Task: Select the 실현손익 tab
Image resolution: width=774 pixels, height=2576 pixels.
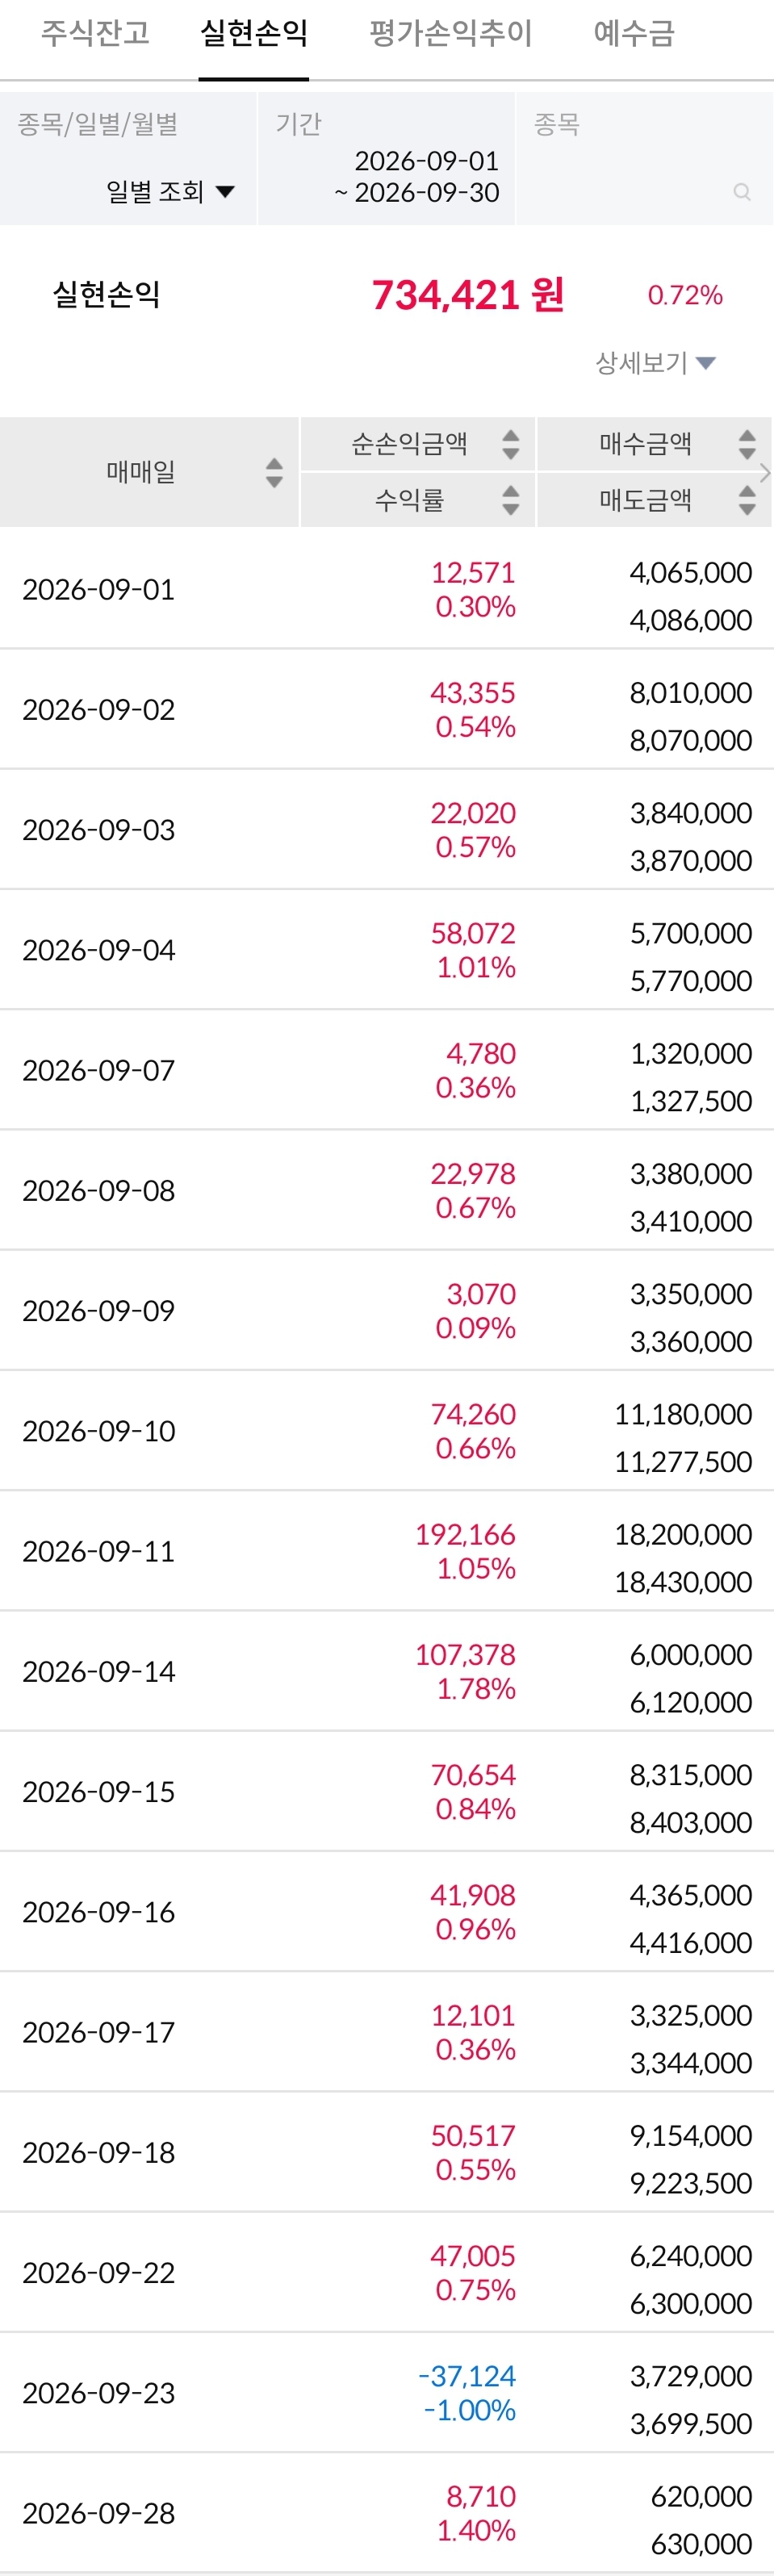Action: coord(254,33)
